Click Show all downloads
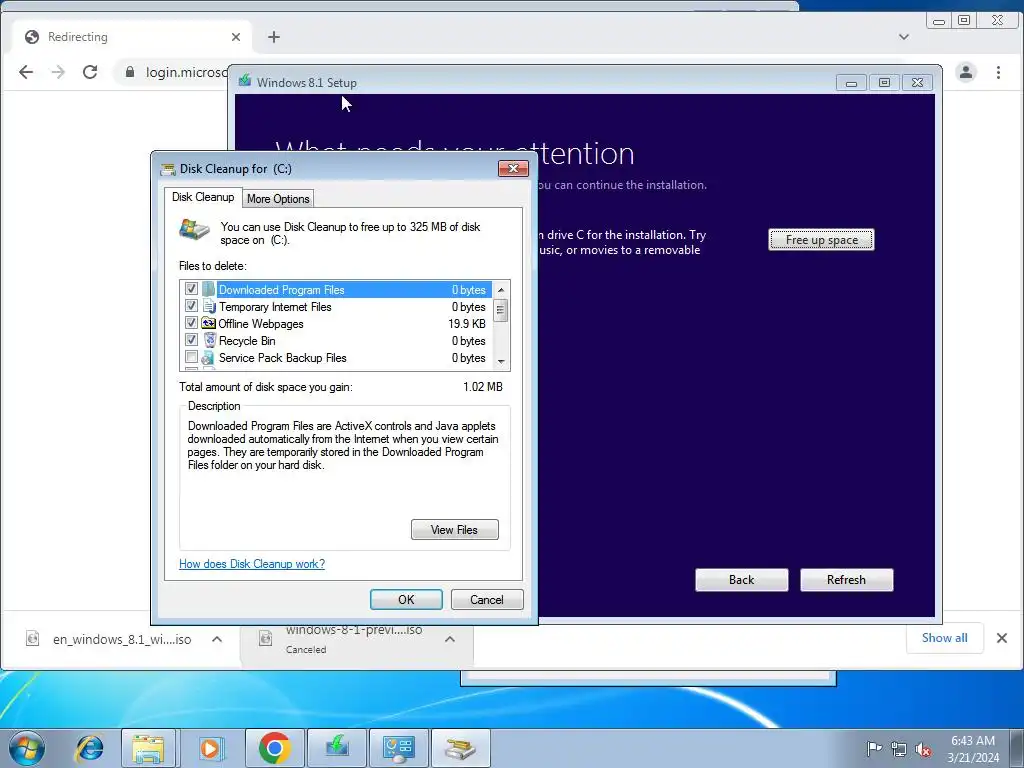 point(944,638)
